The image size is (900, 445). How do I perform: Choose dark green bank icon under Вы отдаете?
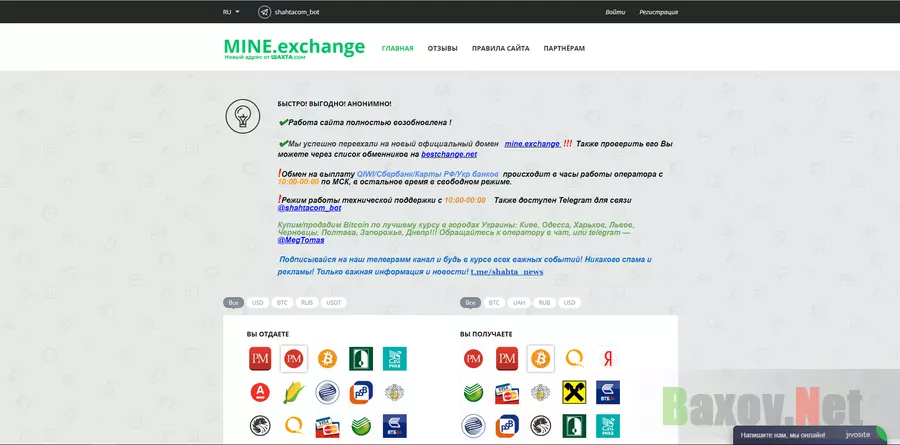click(361, 359)
